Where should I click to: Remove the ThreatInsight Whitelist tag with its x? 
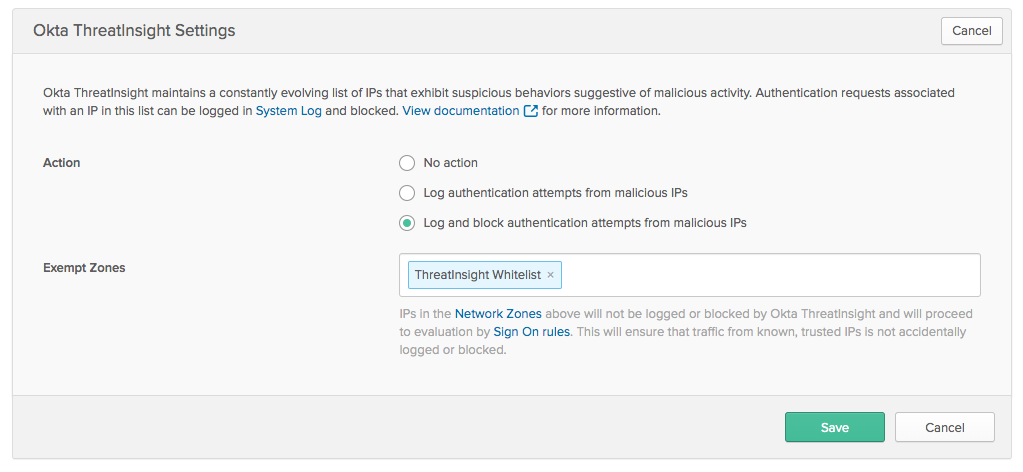point(550,275)
